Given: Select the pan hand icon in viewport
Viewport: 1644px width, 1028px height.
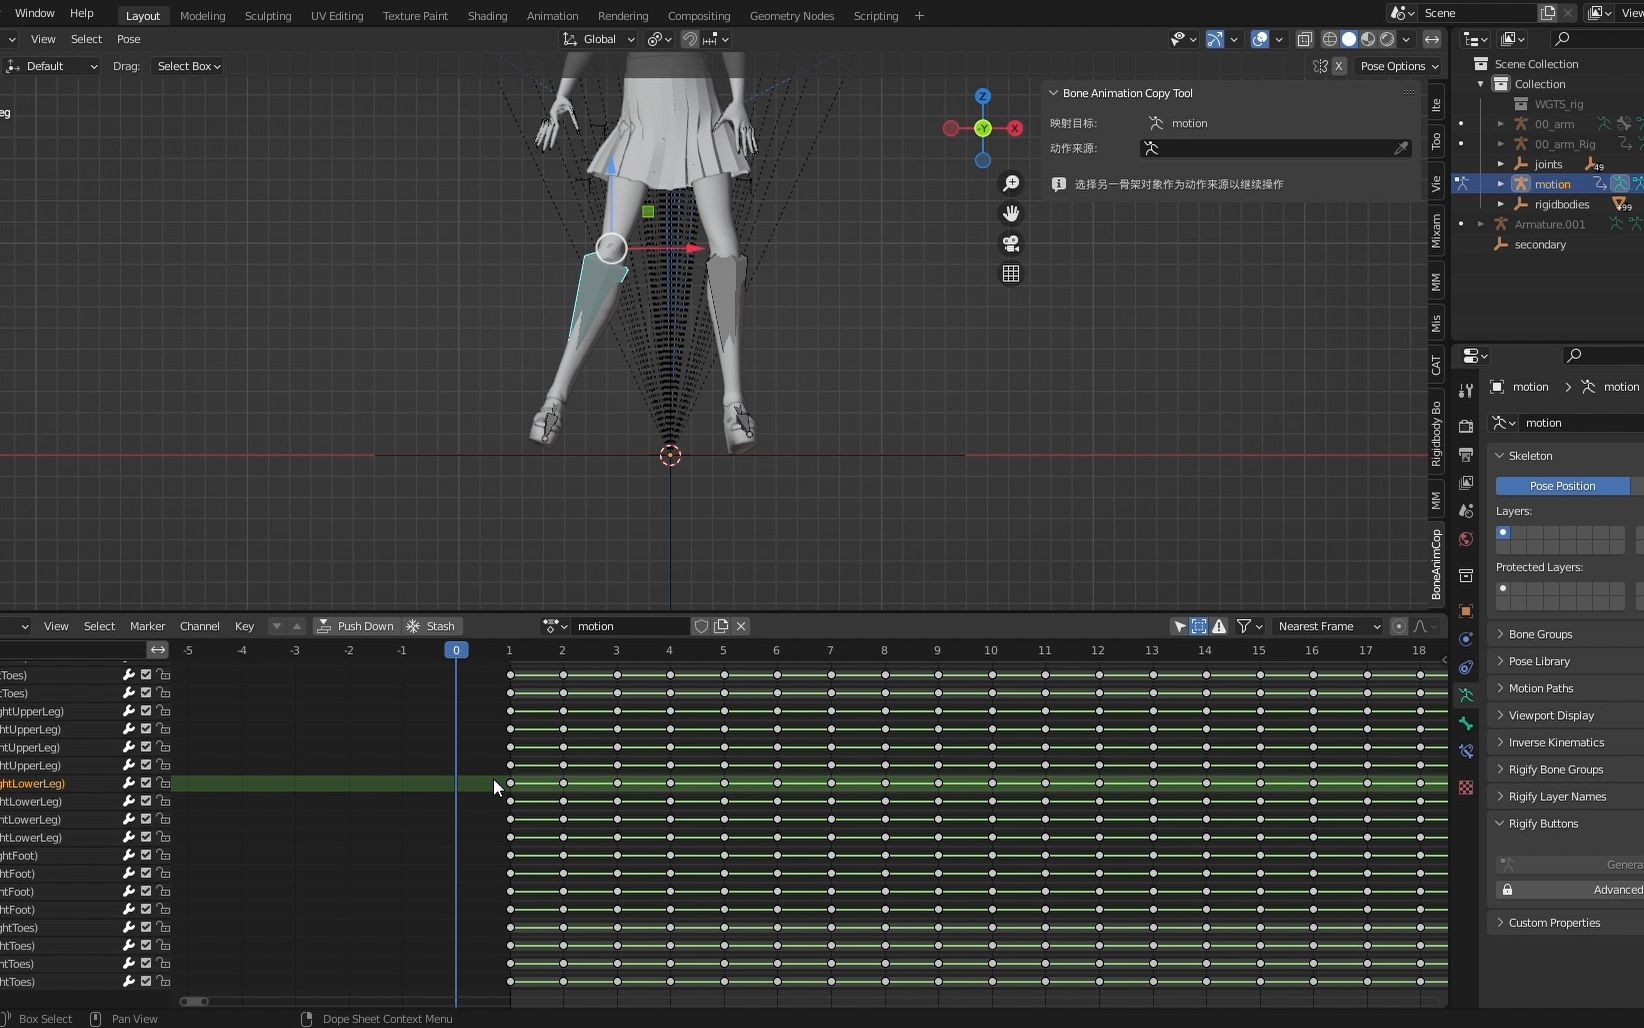Looking at the screenshot, I should click(x=1011, y=213).
